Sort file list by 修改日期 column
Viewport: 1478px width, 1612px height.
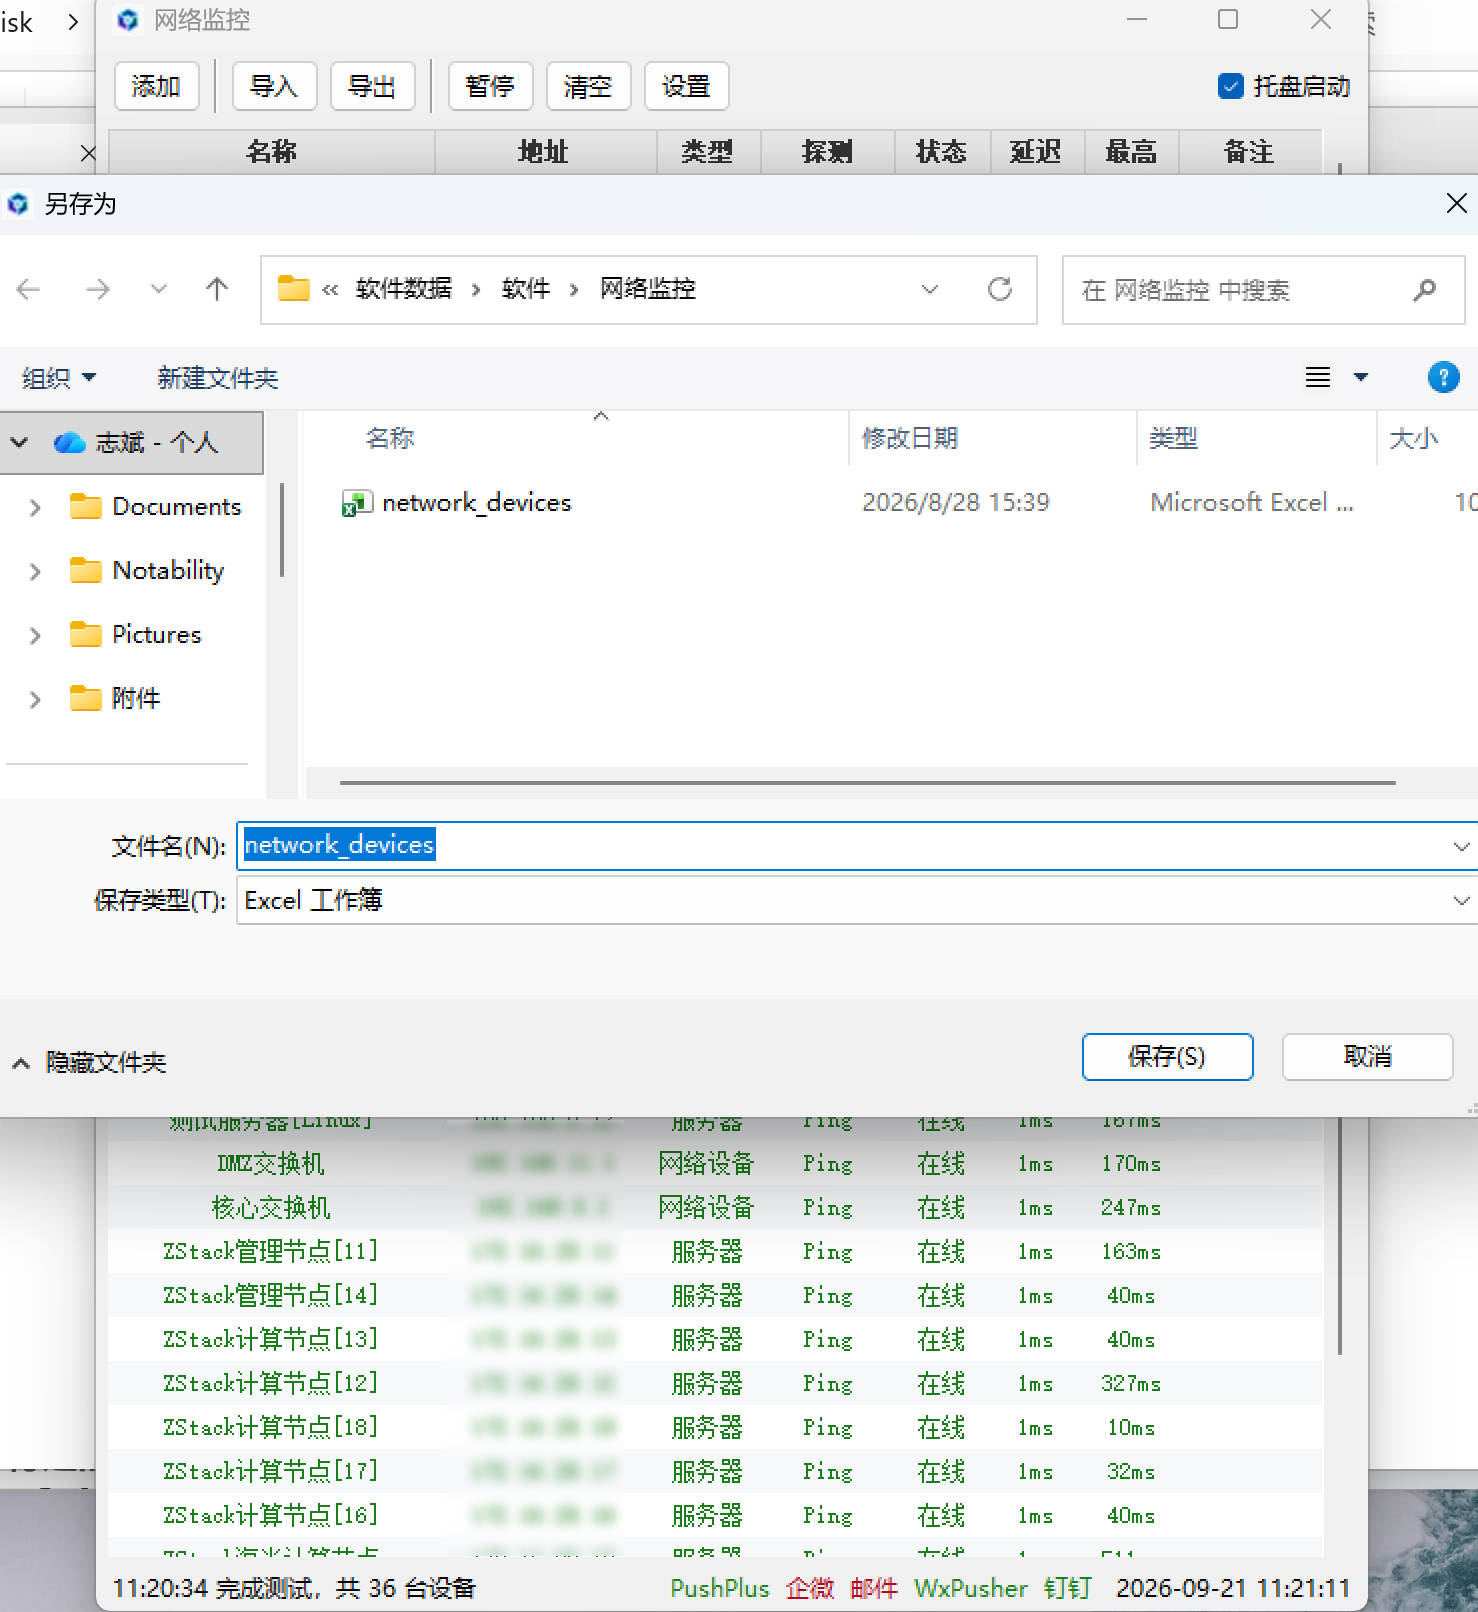click(910, 438)
